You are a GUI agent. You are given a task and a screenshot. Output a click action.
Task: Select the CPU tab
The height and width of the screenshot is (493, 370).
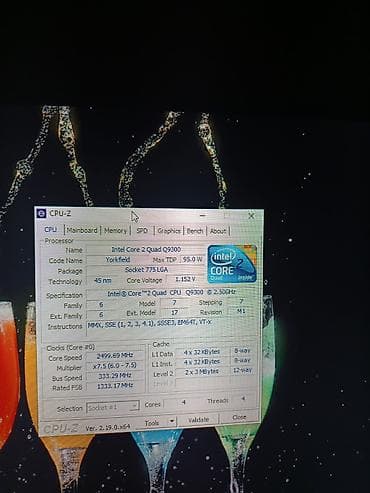[51, 230]
